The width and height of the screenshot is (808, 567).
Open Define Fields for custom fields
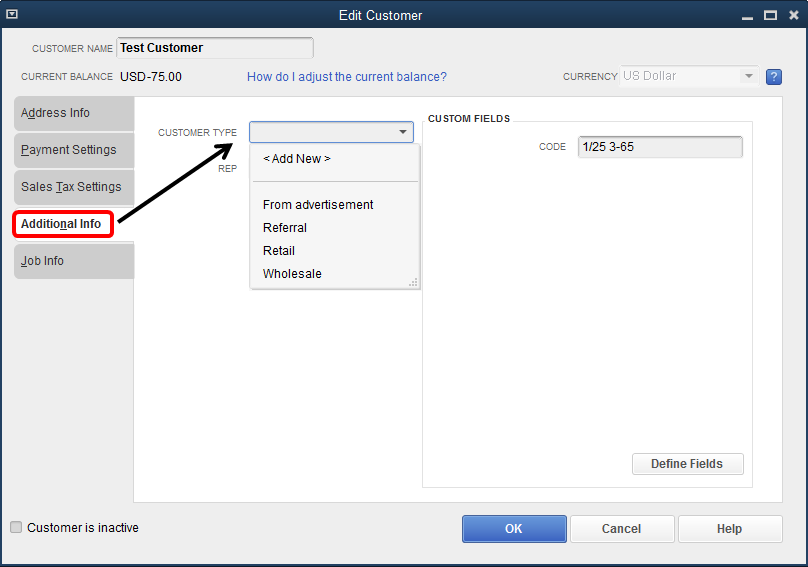[x=687, y=464]
